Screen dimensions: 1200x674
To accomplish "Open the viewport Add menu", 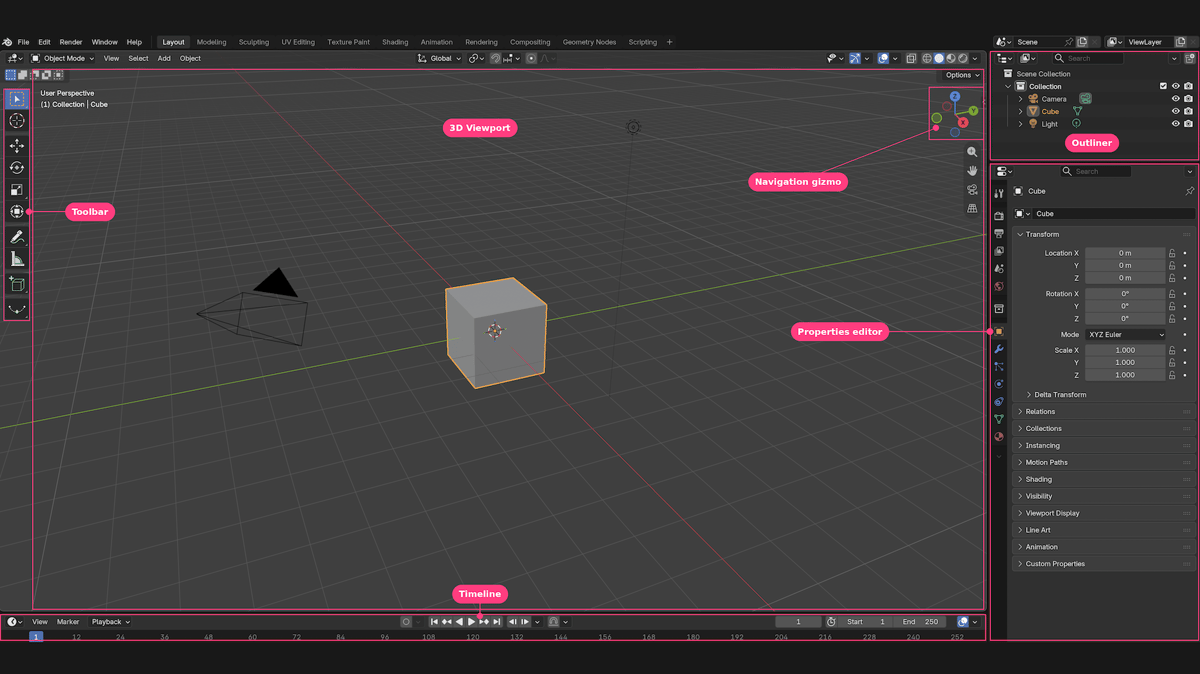I will click(164, 58).
